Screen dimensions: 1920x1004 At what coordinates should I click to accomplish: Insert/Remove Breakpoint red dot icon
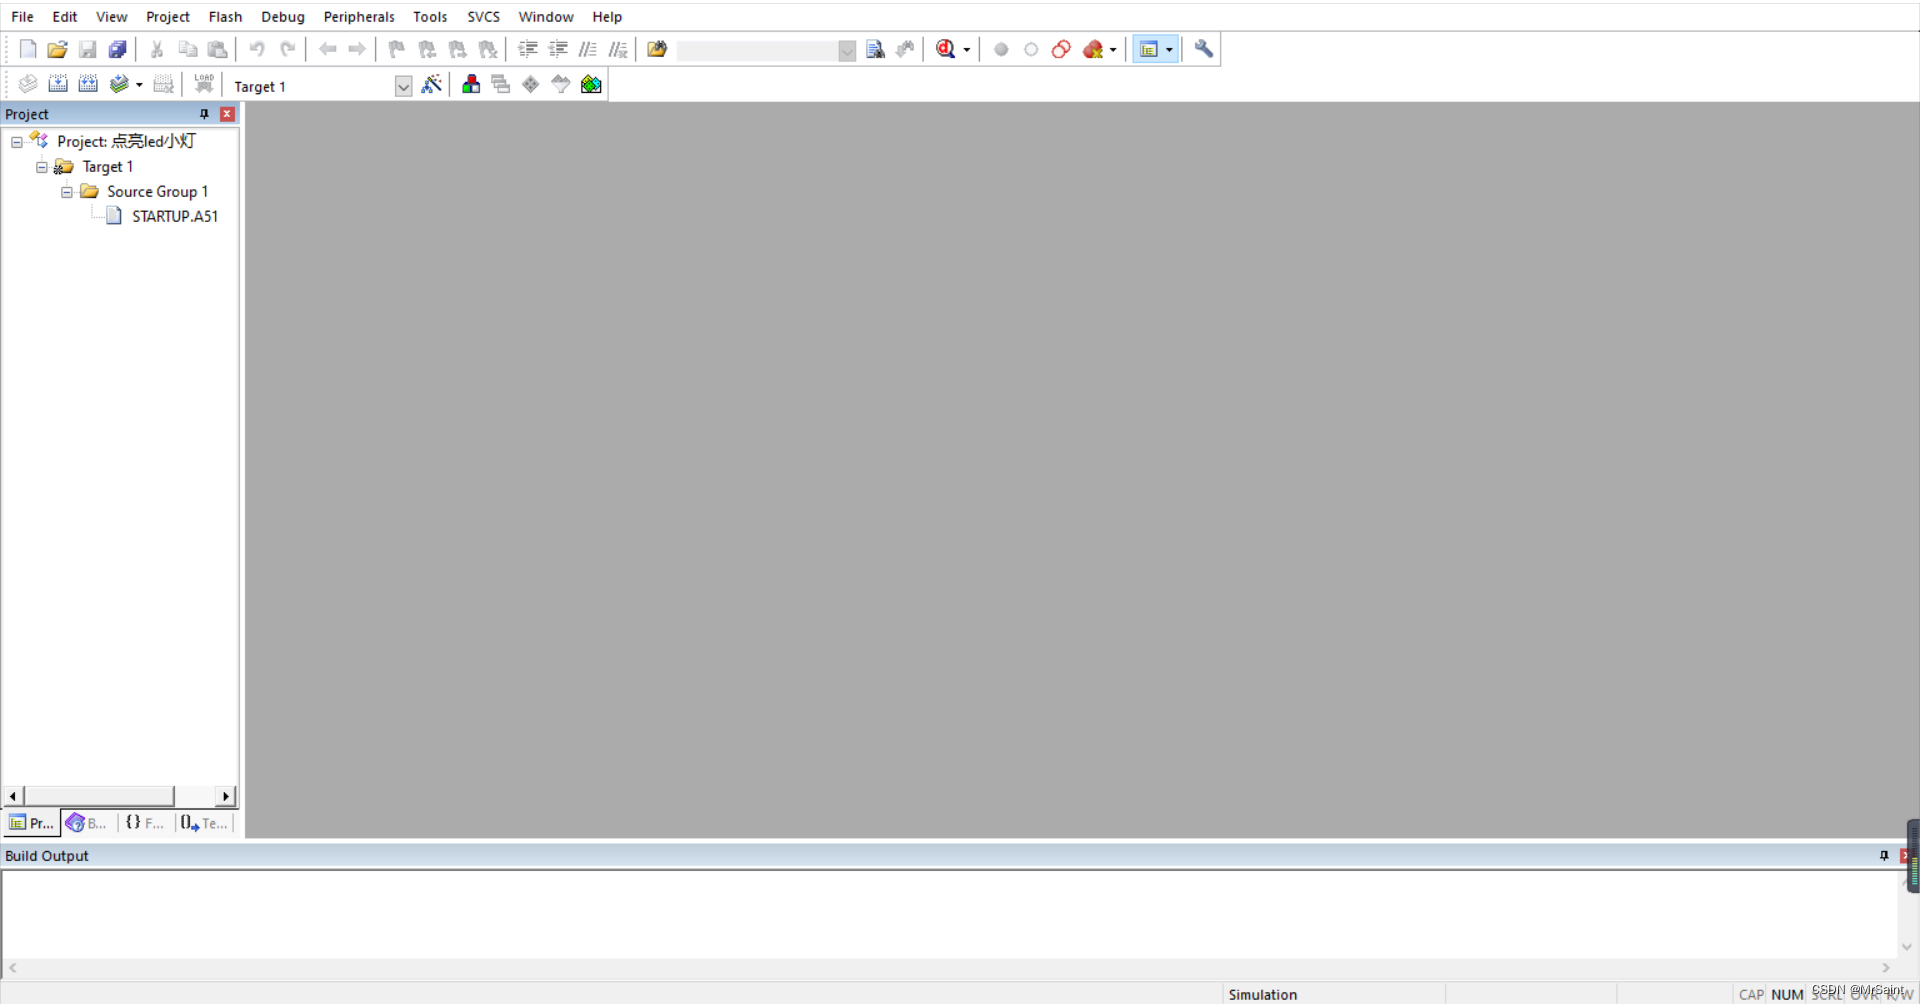[x=1001, y=49]
